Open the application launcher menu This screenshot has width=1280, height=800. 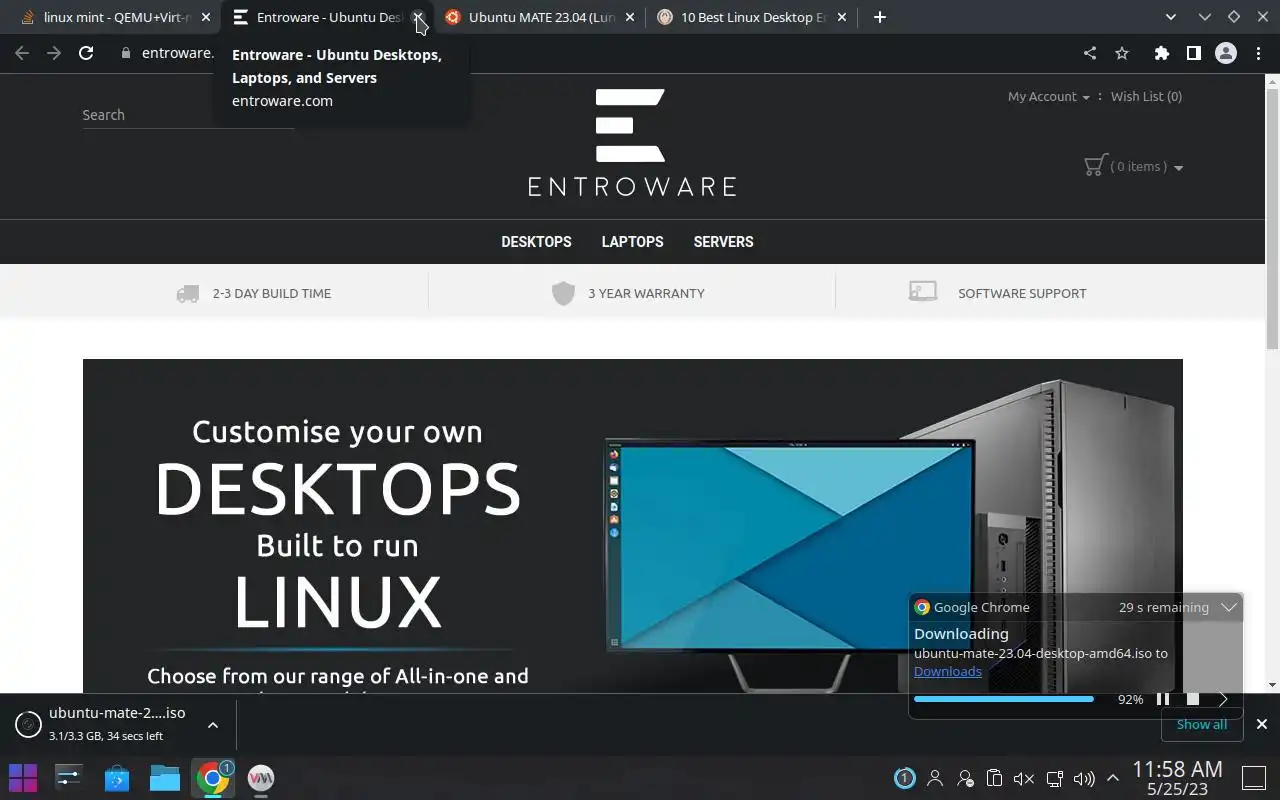23,778
